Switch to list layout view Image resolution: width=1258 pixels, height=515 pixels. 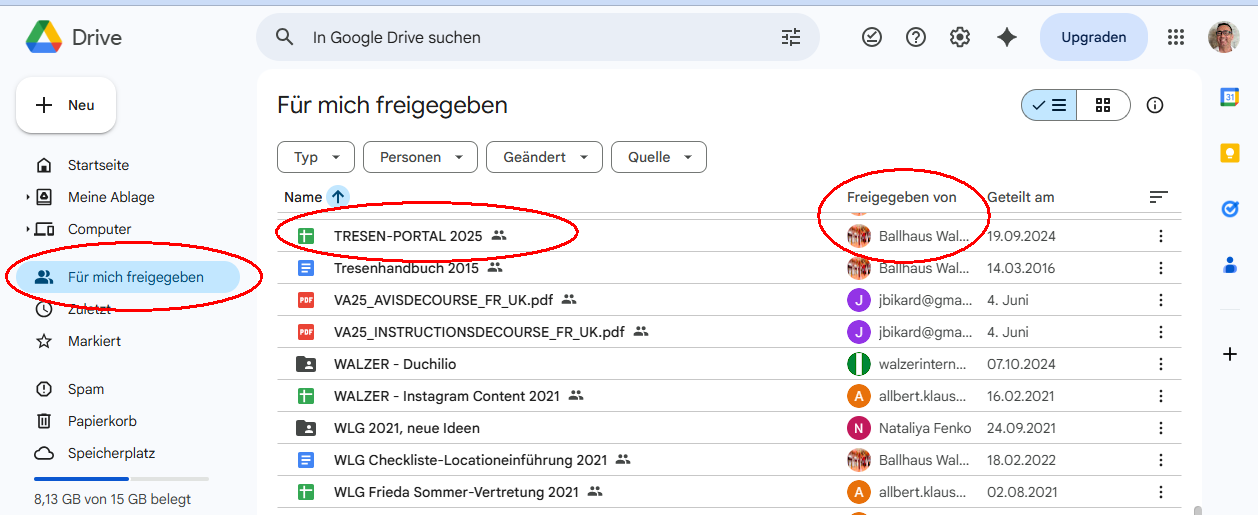click(1049, 105)
